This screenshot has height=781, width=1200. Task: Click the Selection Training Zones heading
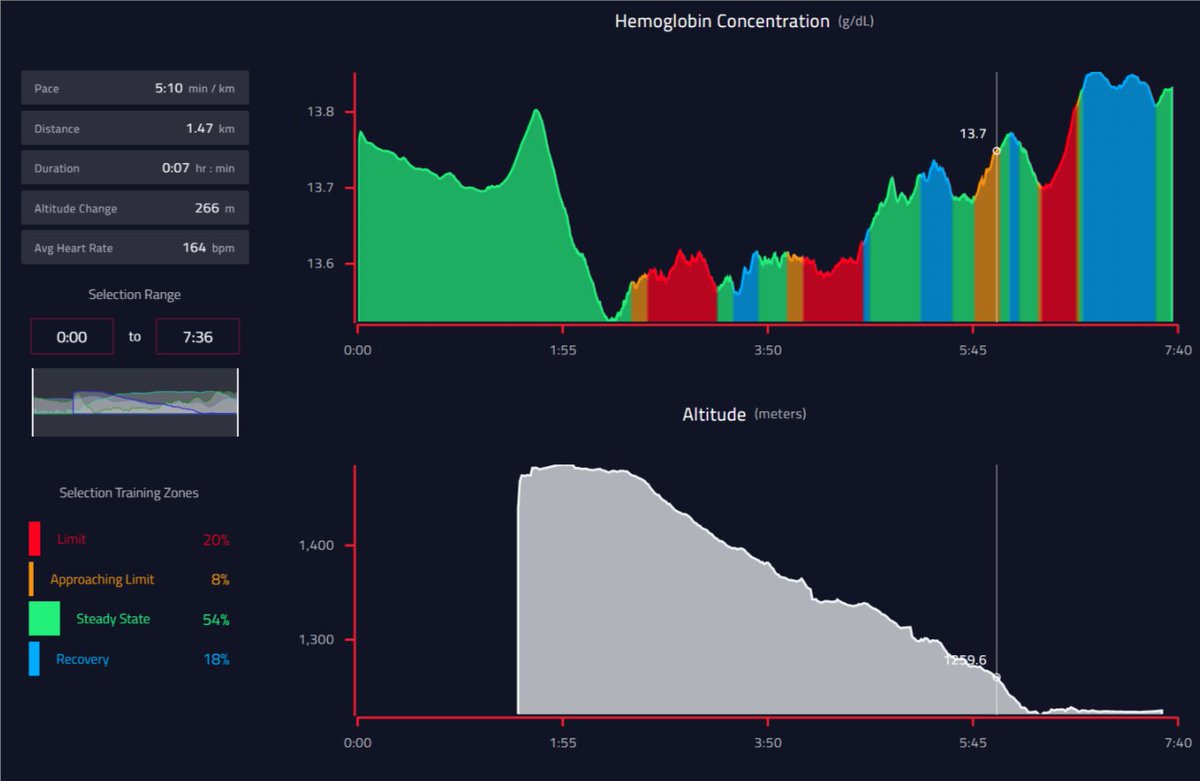(128, 493)
